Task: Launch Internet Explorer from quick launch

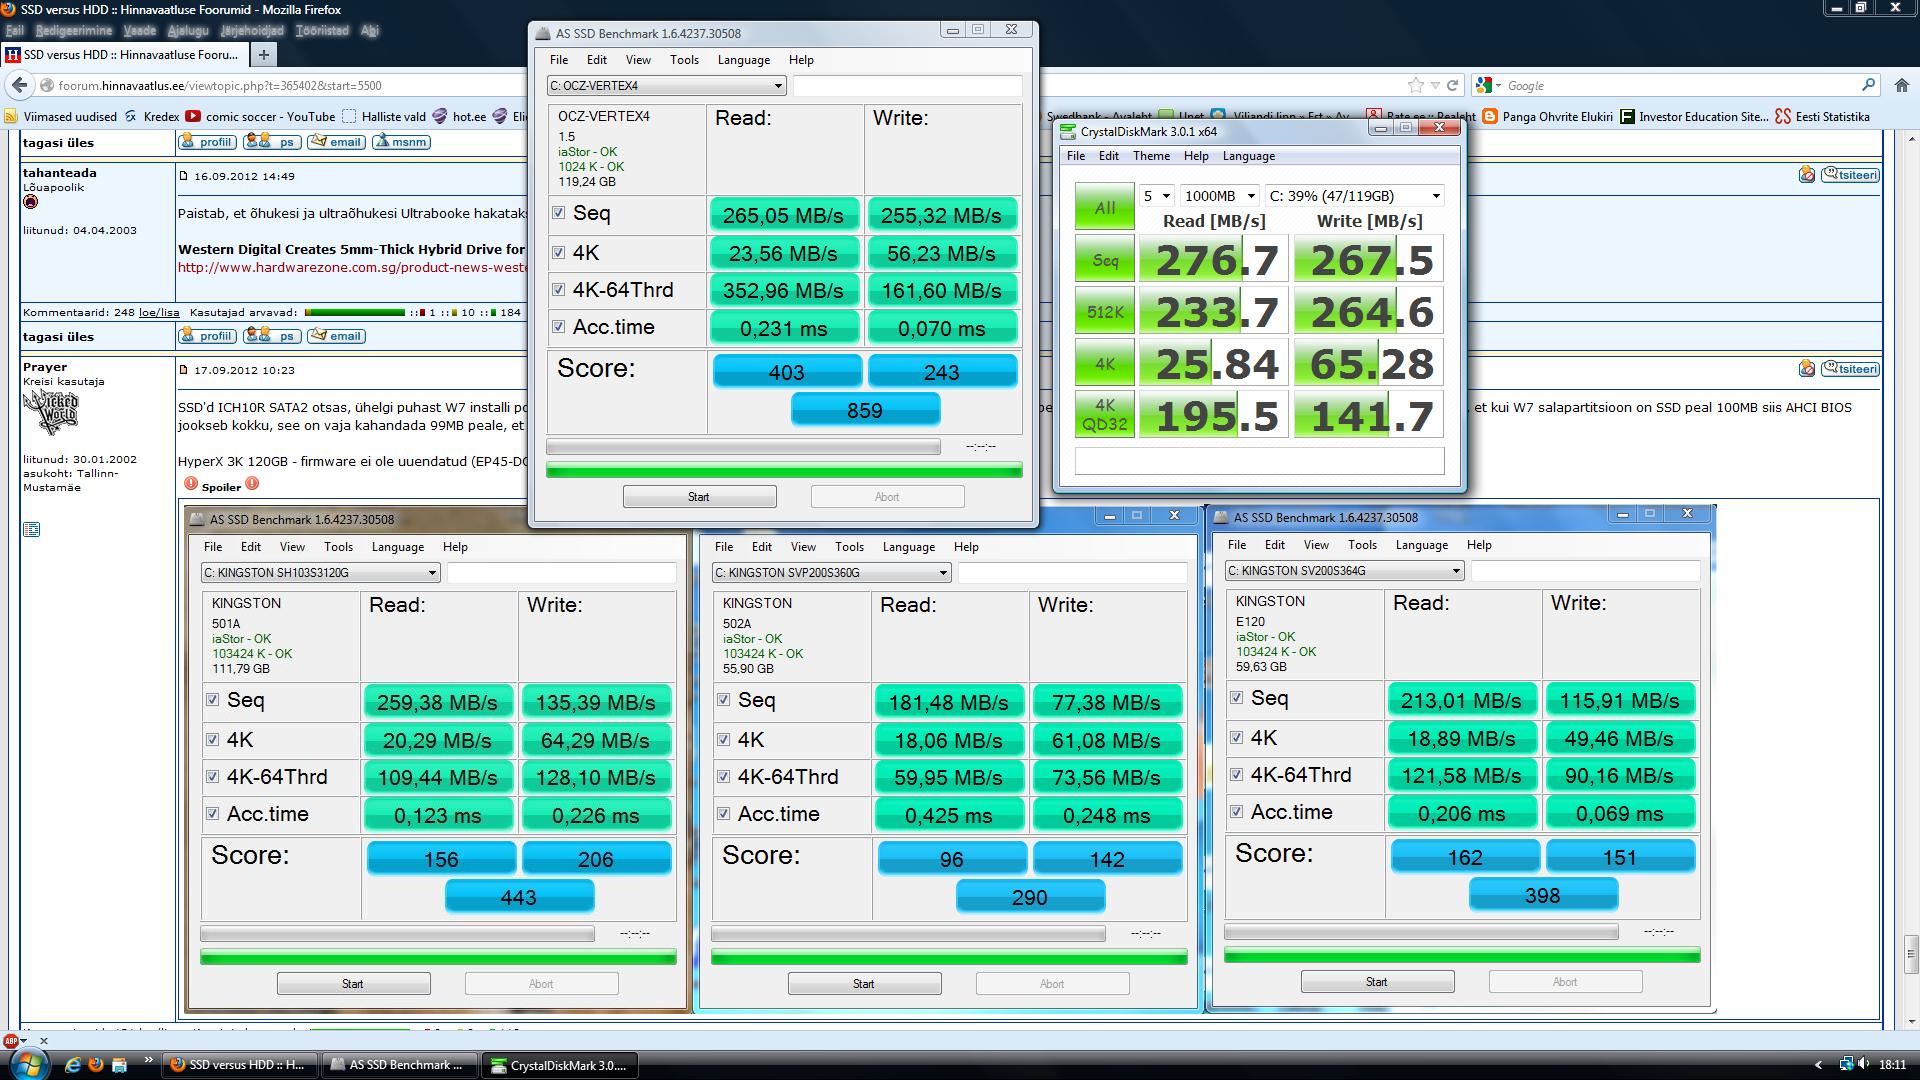Action: click(73, 1065)
